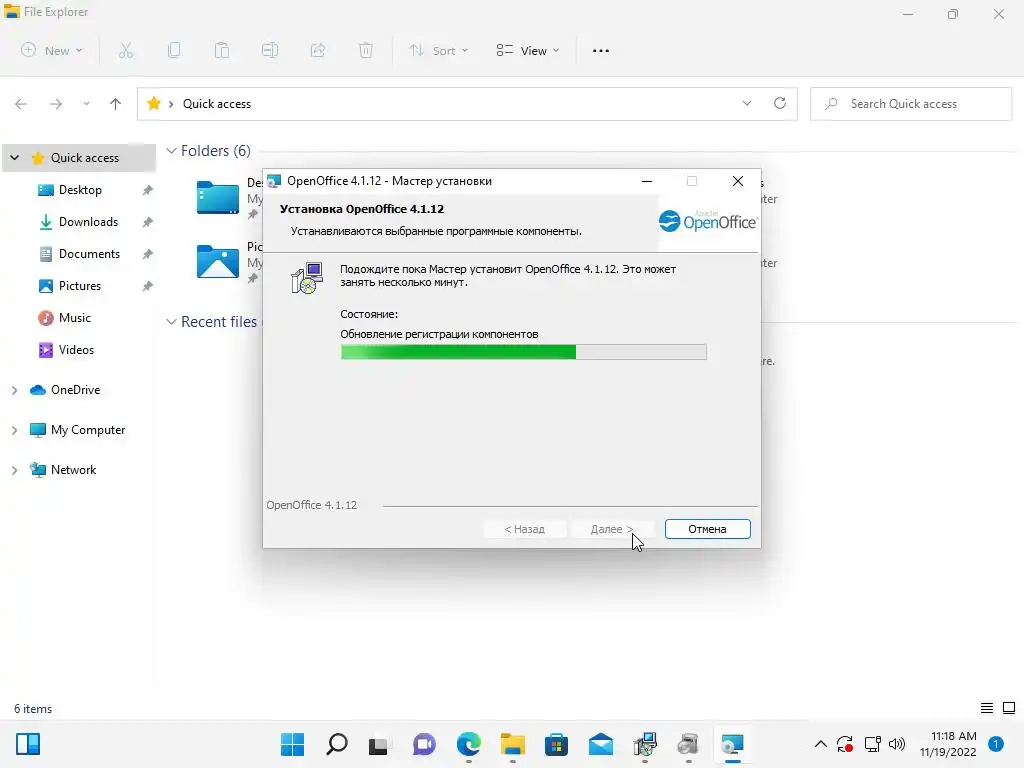The height and width of the screenshot is (768, 1024).
Task: Click the installation progress bar
Action: tap(523, 353)
